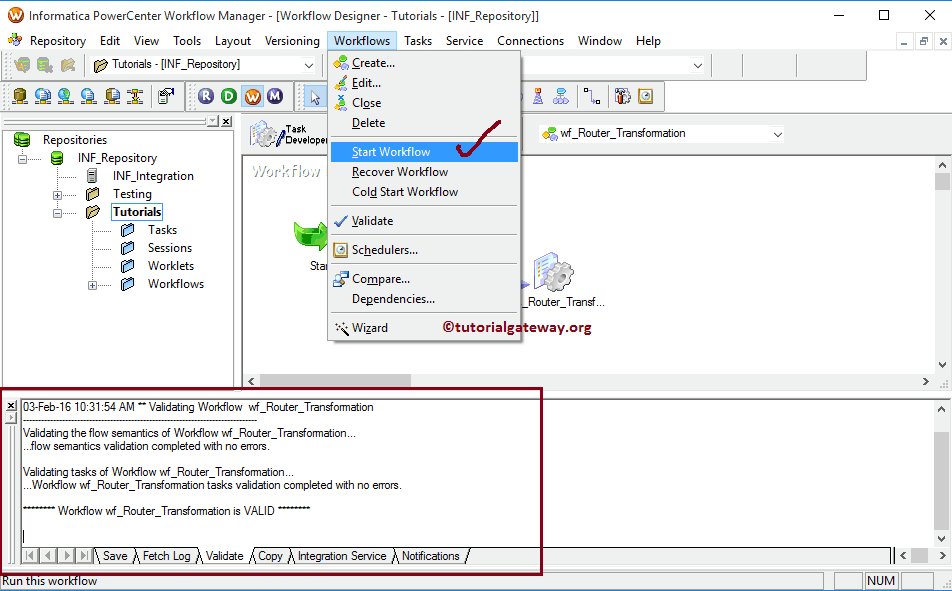Image resolution: width=952 pixels, height=591 pixels.
Task: Click the Link Tasks connector icon
Action: tap(592, 96)
